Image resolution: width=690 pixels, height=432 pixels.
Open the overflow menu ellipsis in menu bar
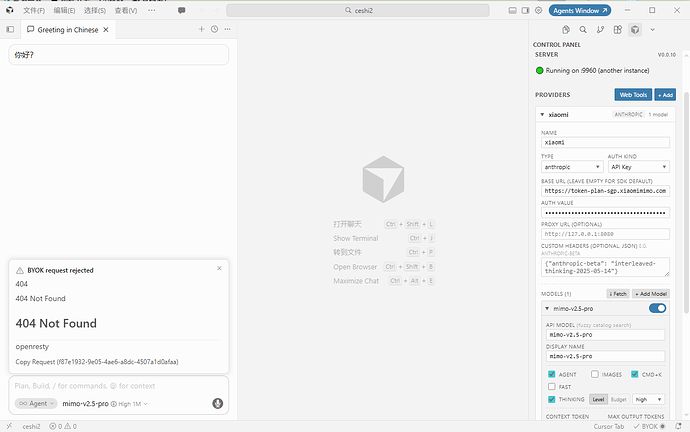click(151, 10)
